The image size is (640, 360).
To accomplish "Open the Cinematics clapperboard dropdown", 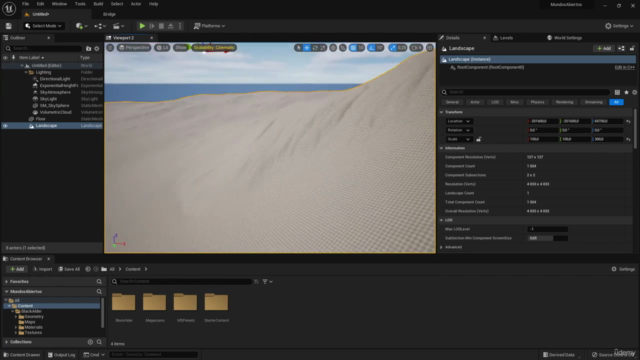I will 118,26.
